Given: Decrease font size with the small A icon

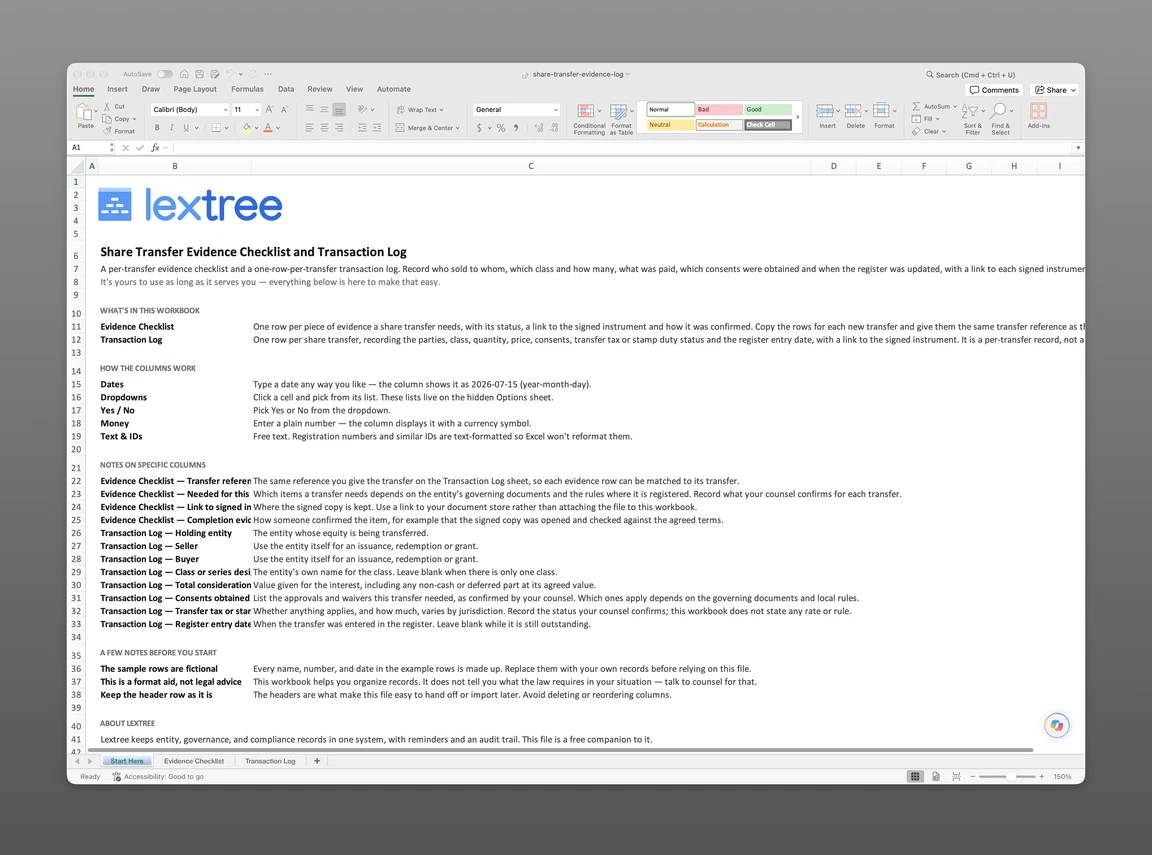Looking at the screenshot, I should pyautogui.click(x=285, y=109).
